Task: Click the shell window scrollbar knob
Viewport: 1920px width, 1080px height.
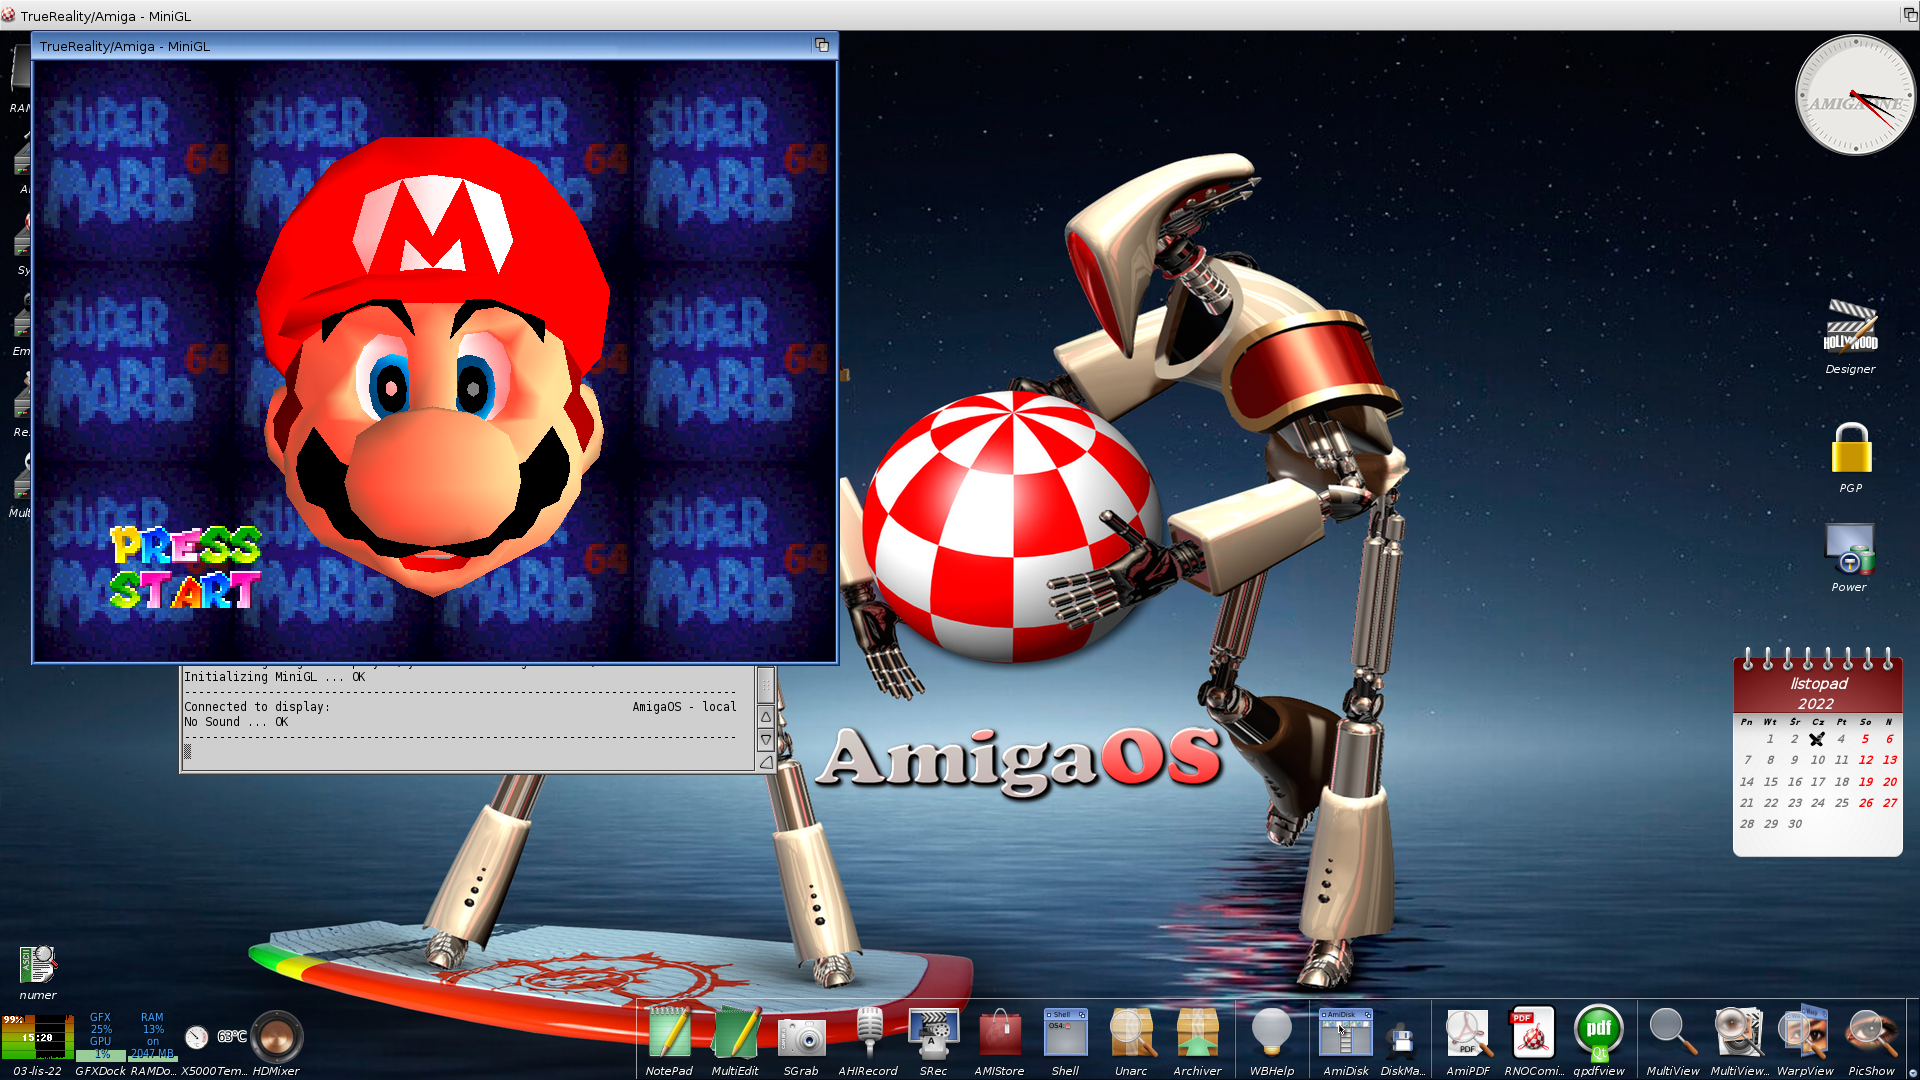Action: pos(766,685)
